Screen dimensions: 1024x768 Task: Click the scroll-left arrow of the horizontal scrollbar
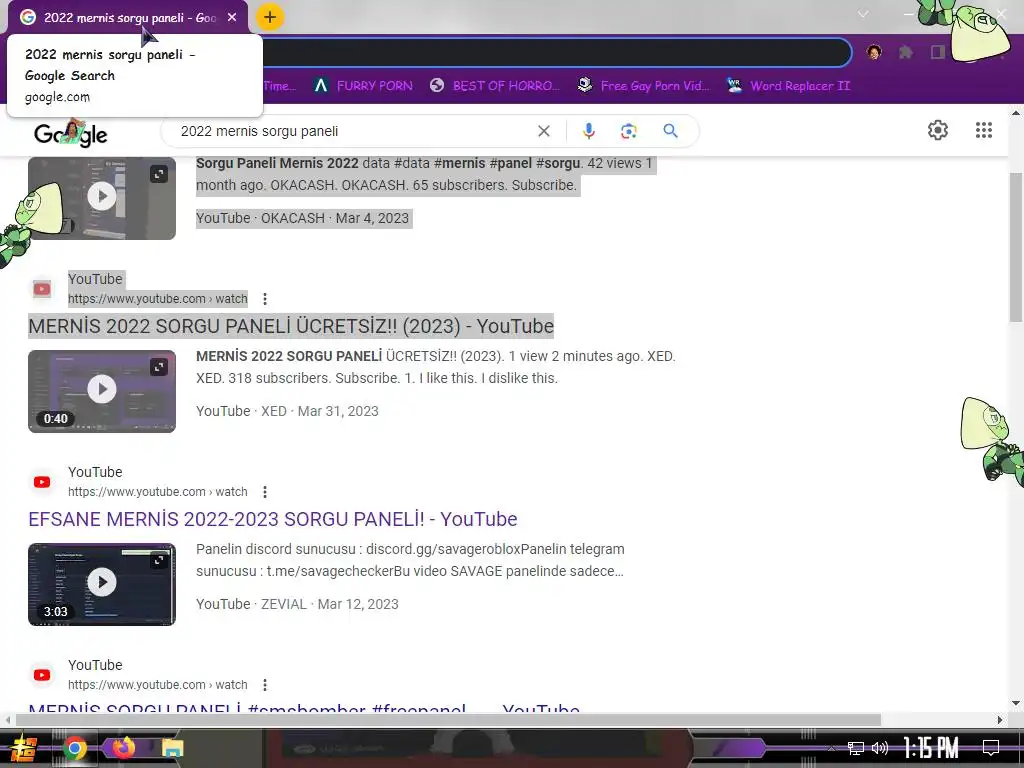[x=7, y=720]
